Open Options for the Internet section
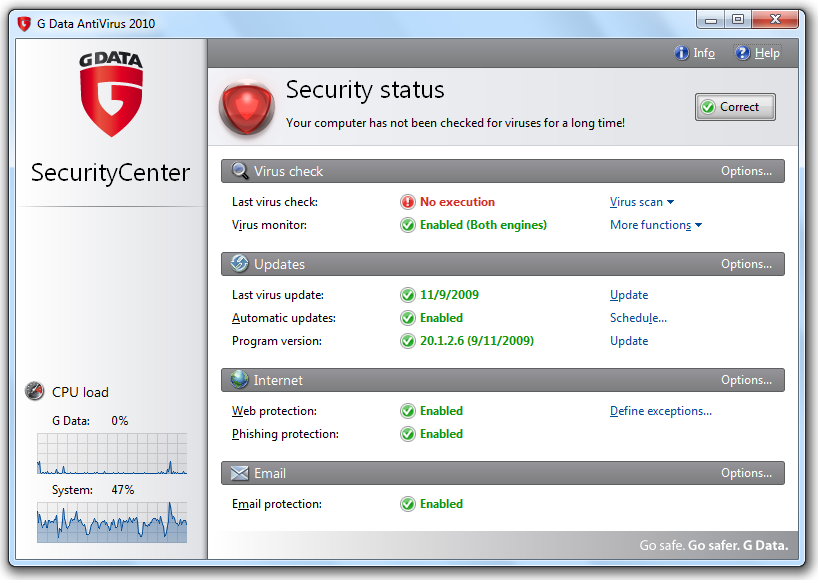This screenshot has height=583, width=819. (746, 380)
